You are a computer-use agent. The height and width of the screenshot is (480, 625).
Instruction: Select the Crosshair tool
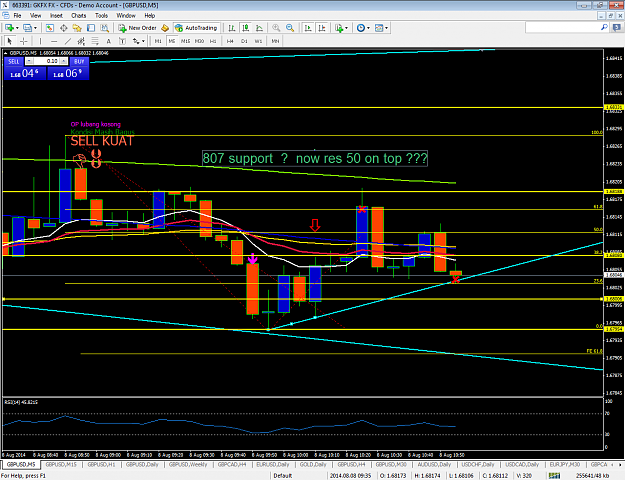click(x=24, y=41)
